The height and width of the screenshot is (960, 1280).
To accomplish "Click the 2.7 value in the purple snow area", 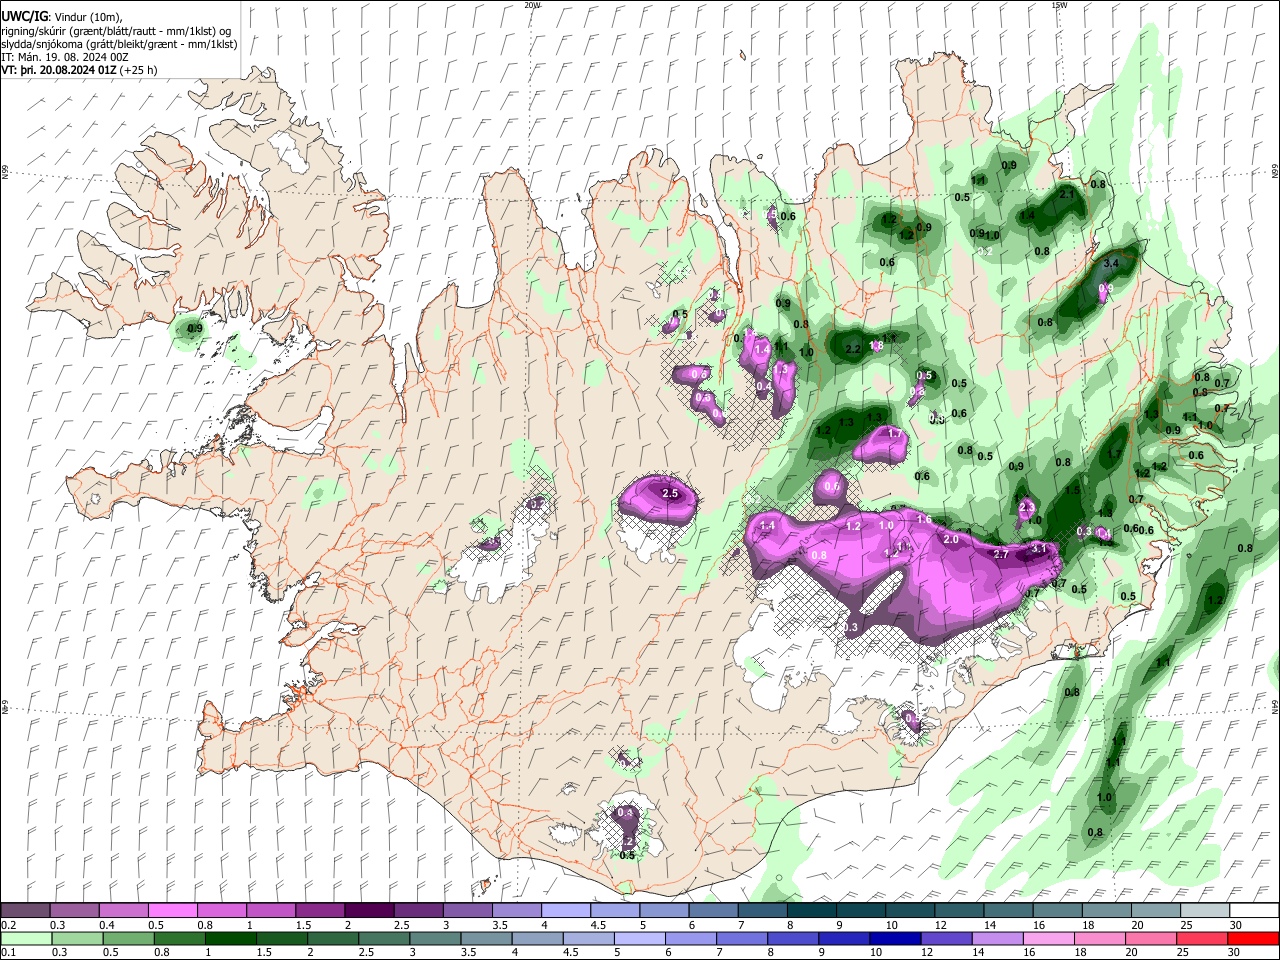I will click(1000, 554).
